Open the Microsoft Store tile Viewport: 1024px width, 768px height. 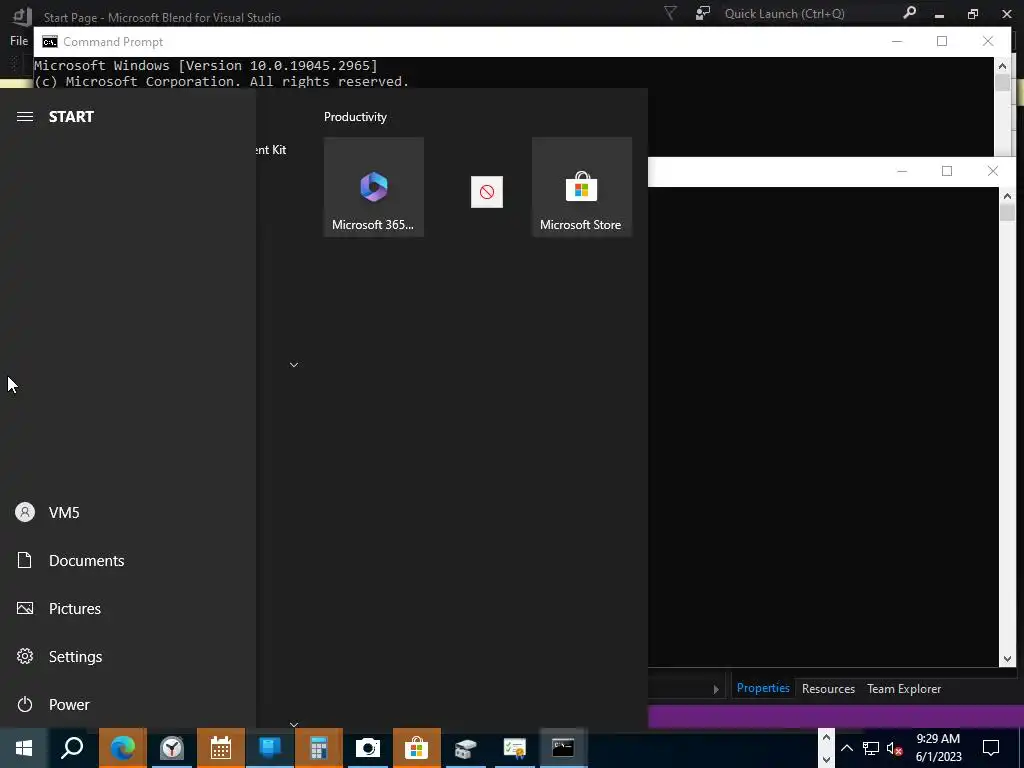pos(581,187)
